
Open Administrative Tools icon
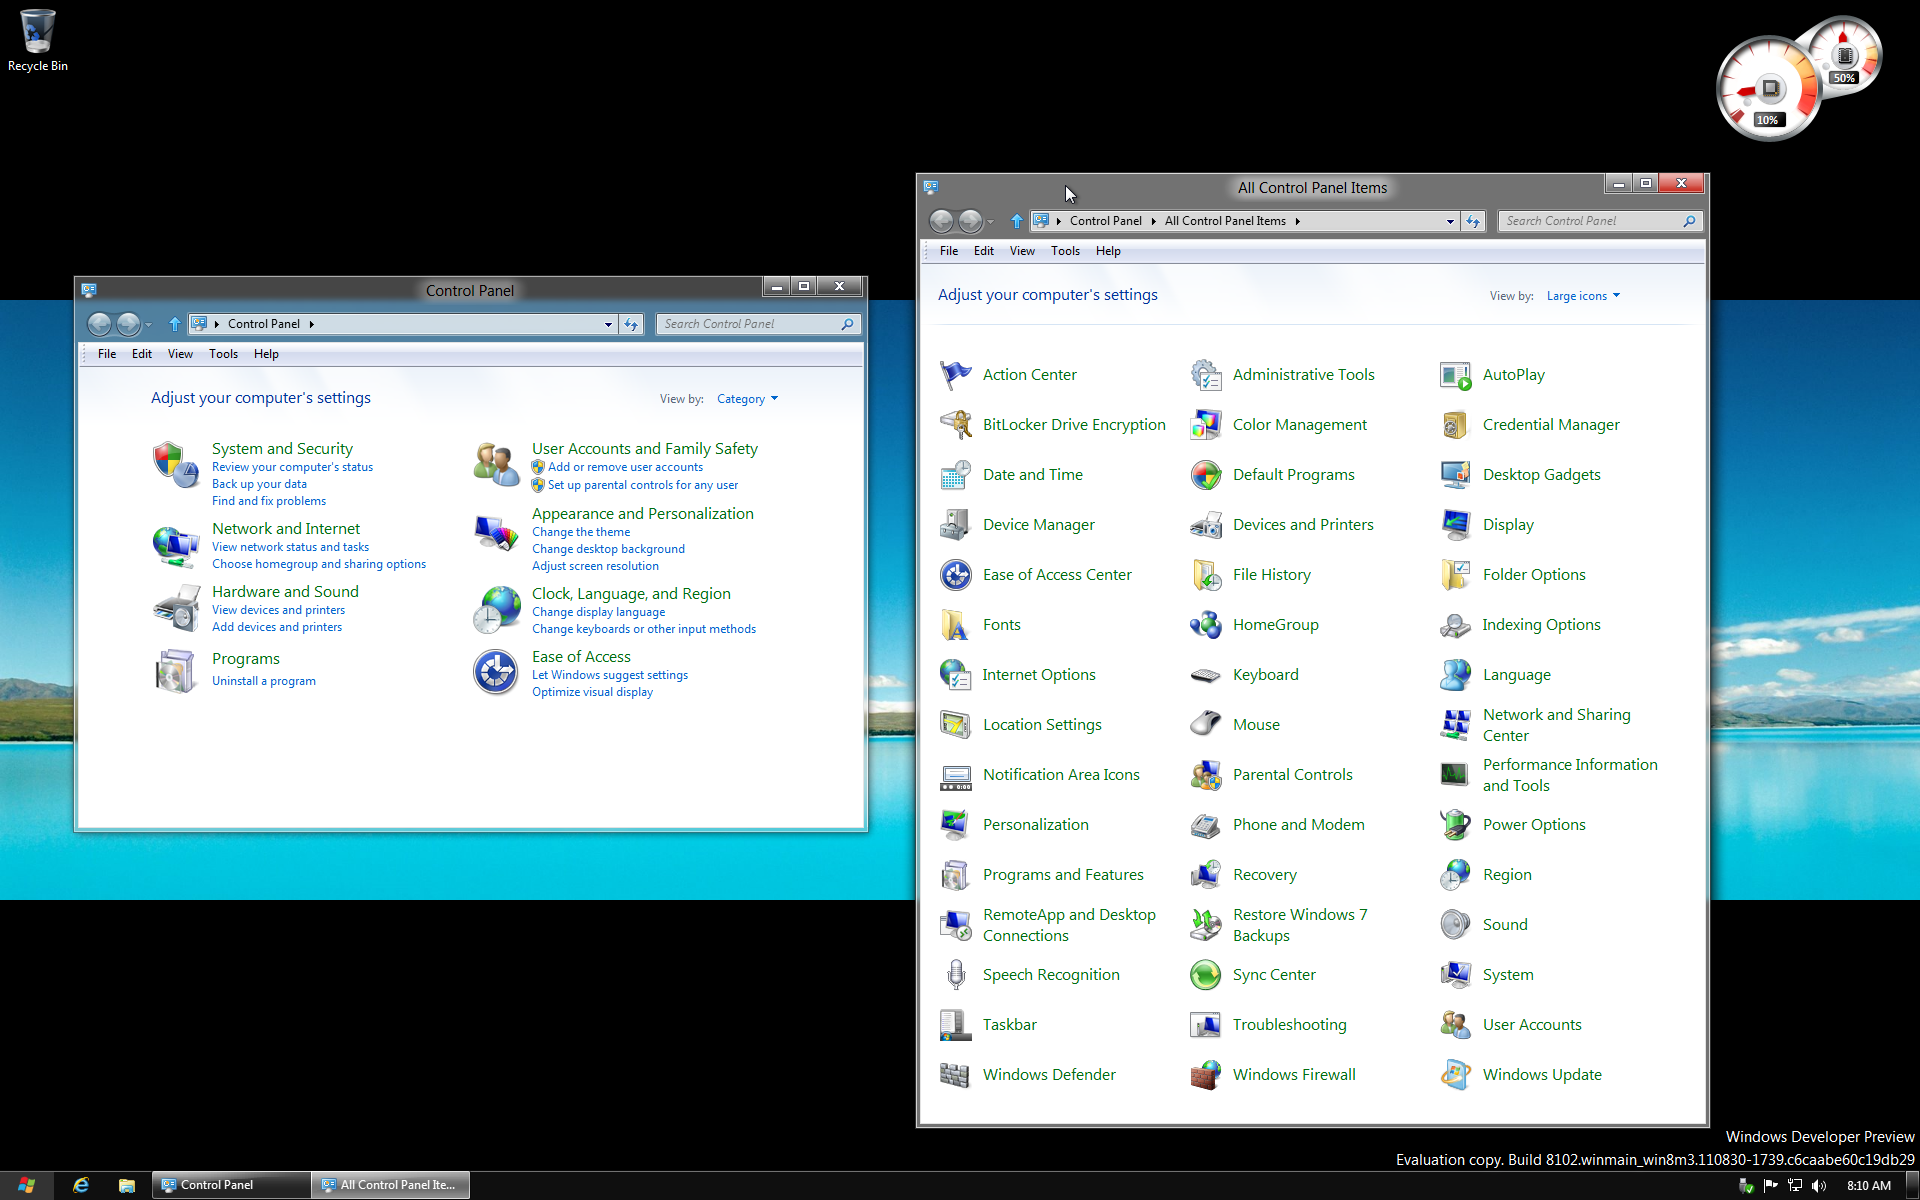click(1205, 375)
